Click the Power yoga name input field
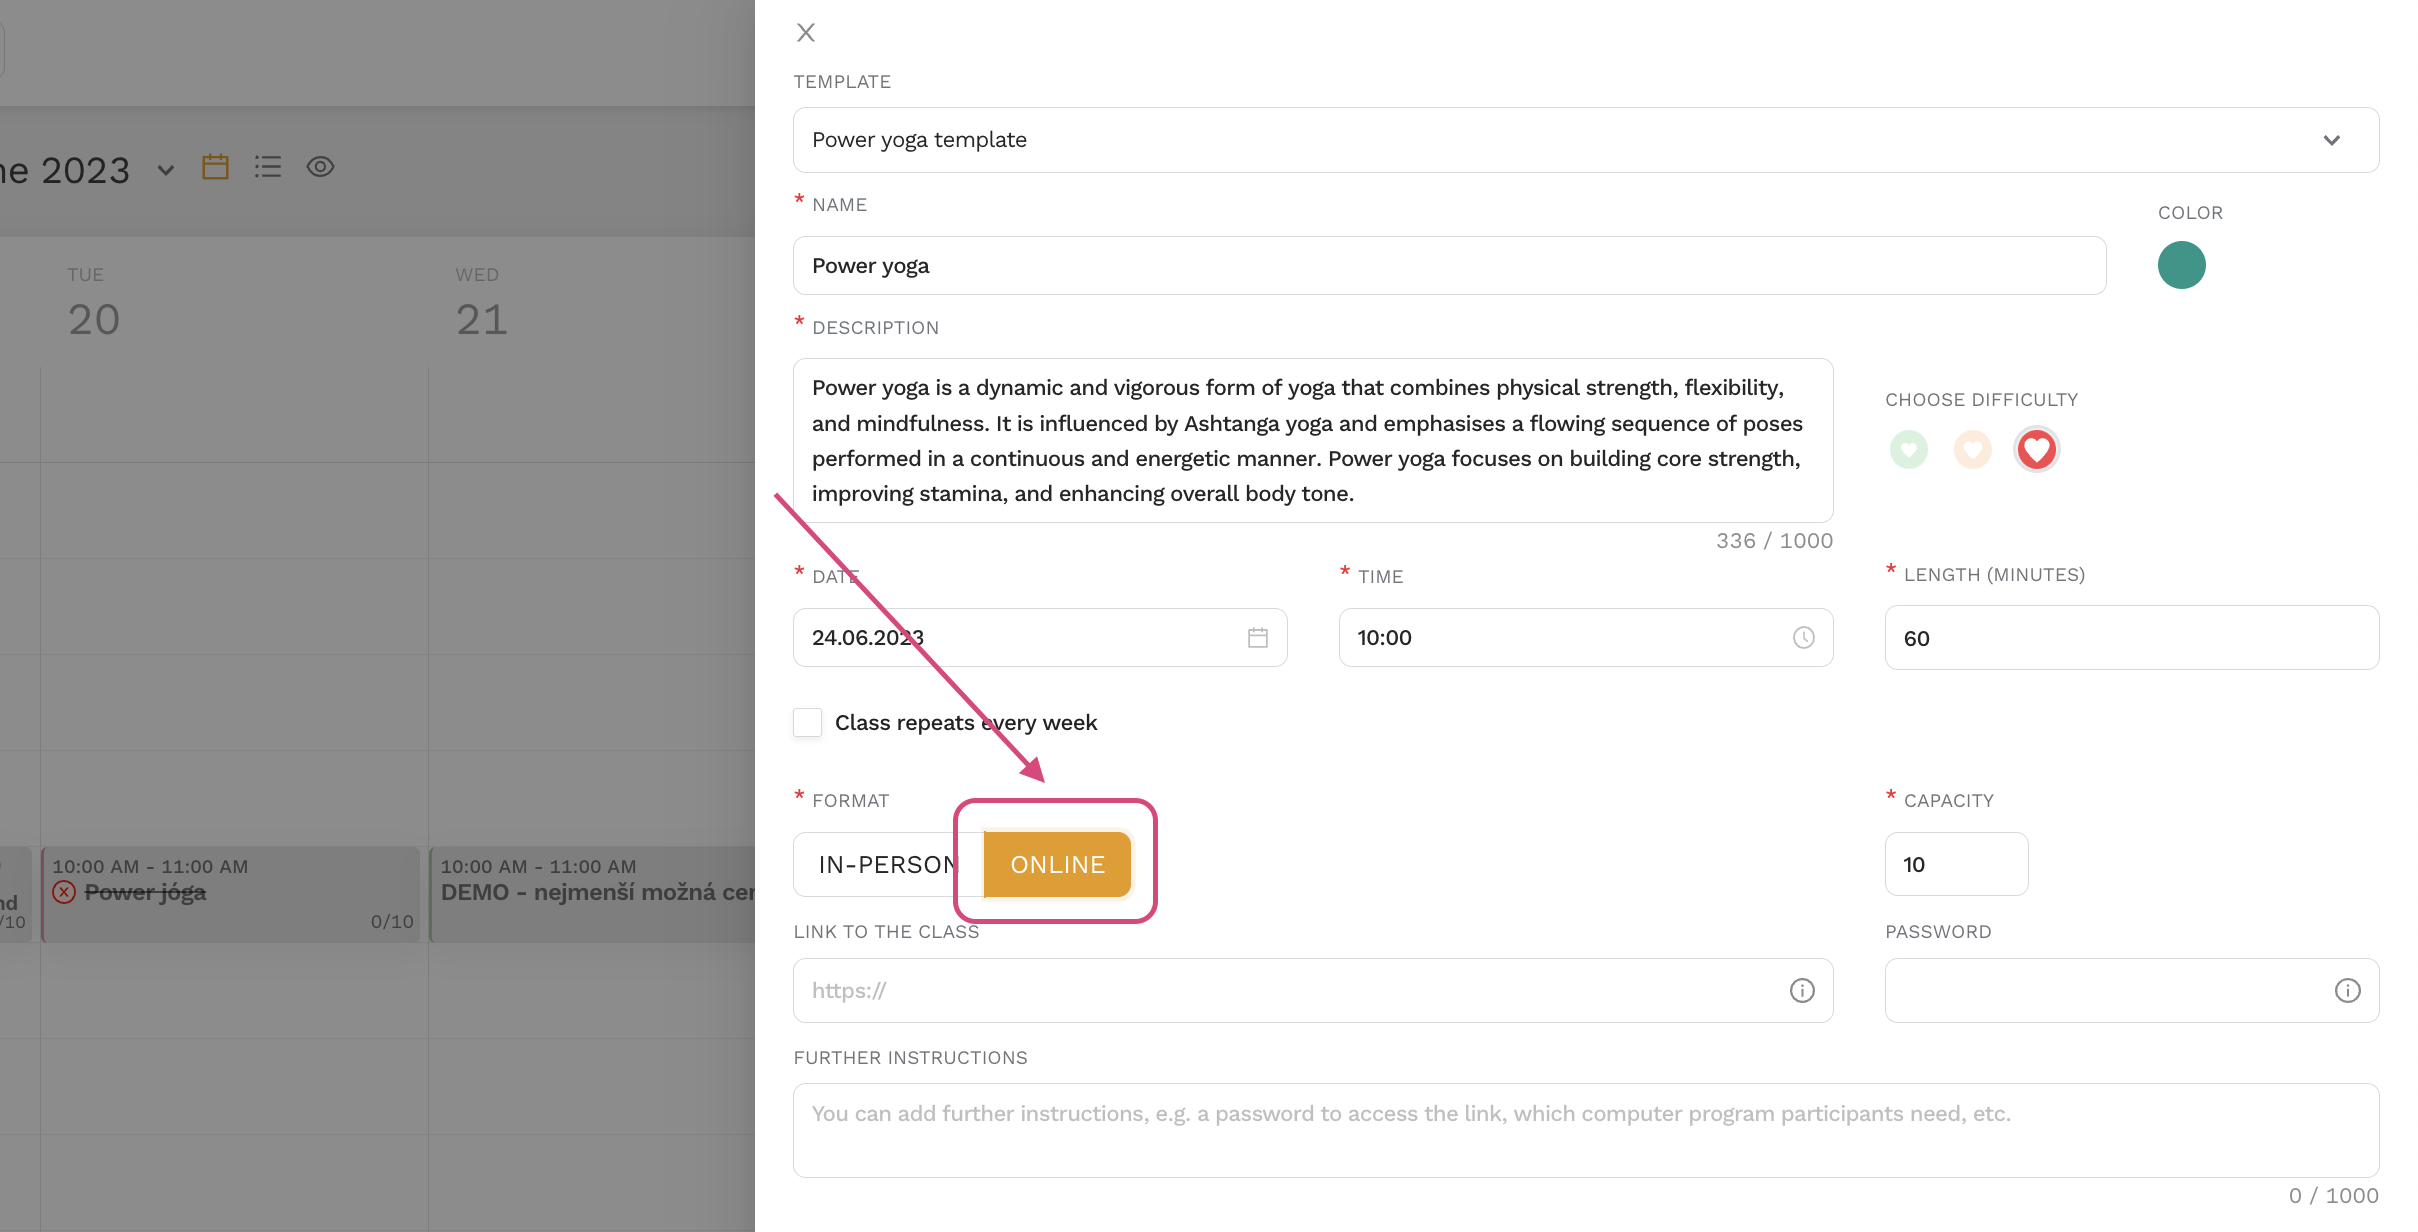Screen dimensions: 2418x1232 1449,264
